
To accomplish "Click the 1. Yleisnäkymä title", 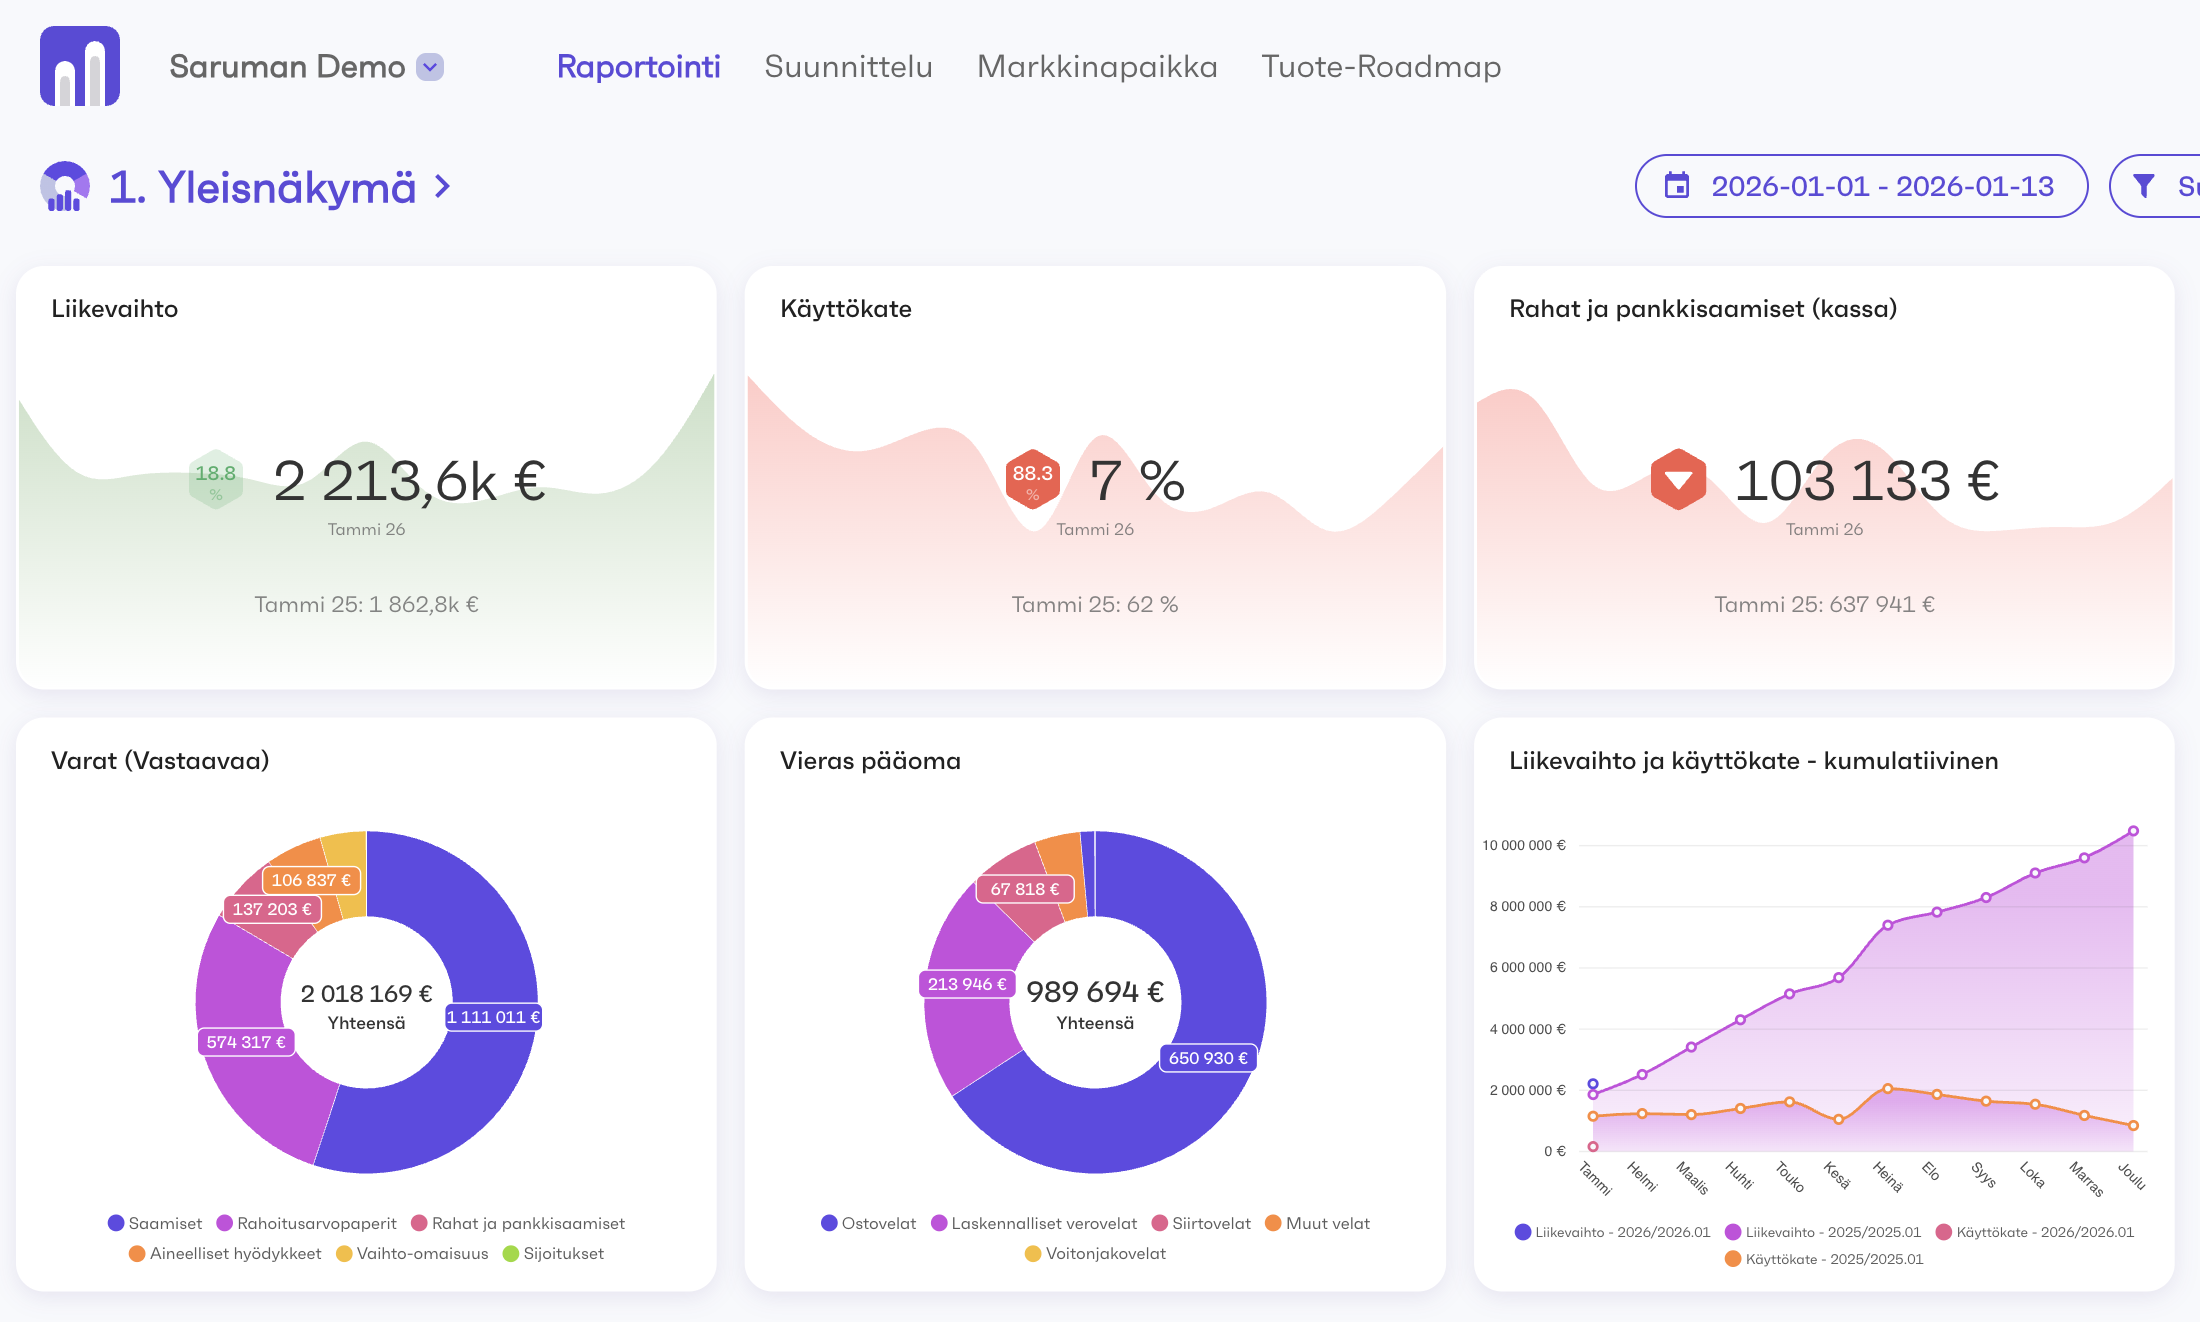I will pyautogui.click(x=262, y=187).
